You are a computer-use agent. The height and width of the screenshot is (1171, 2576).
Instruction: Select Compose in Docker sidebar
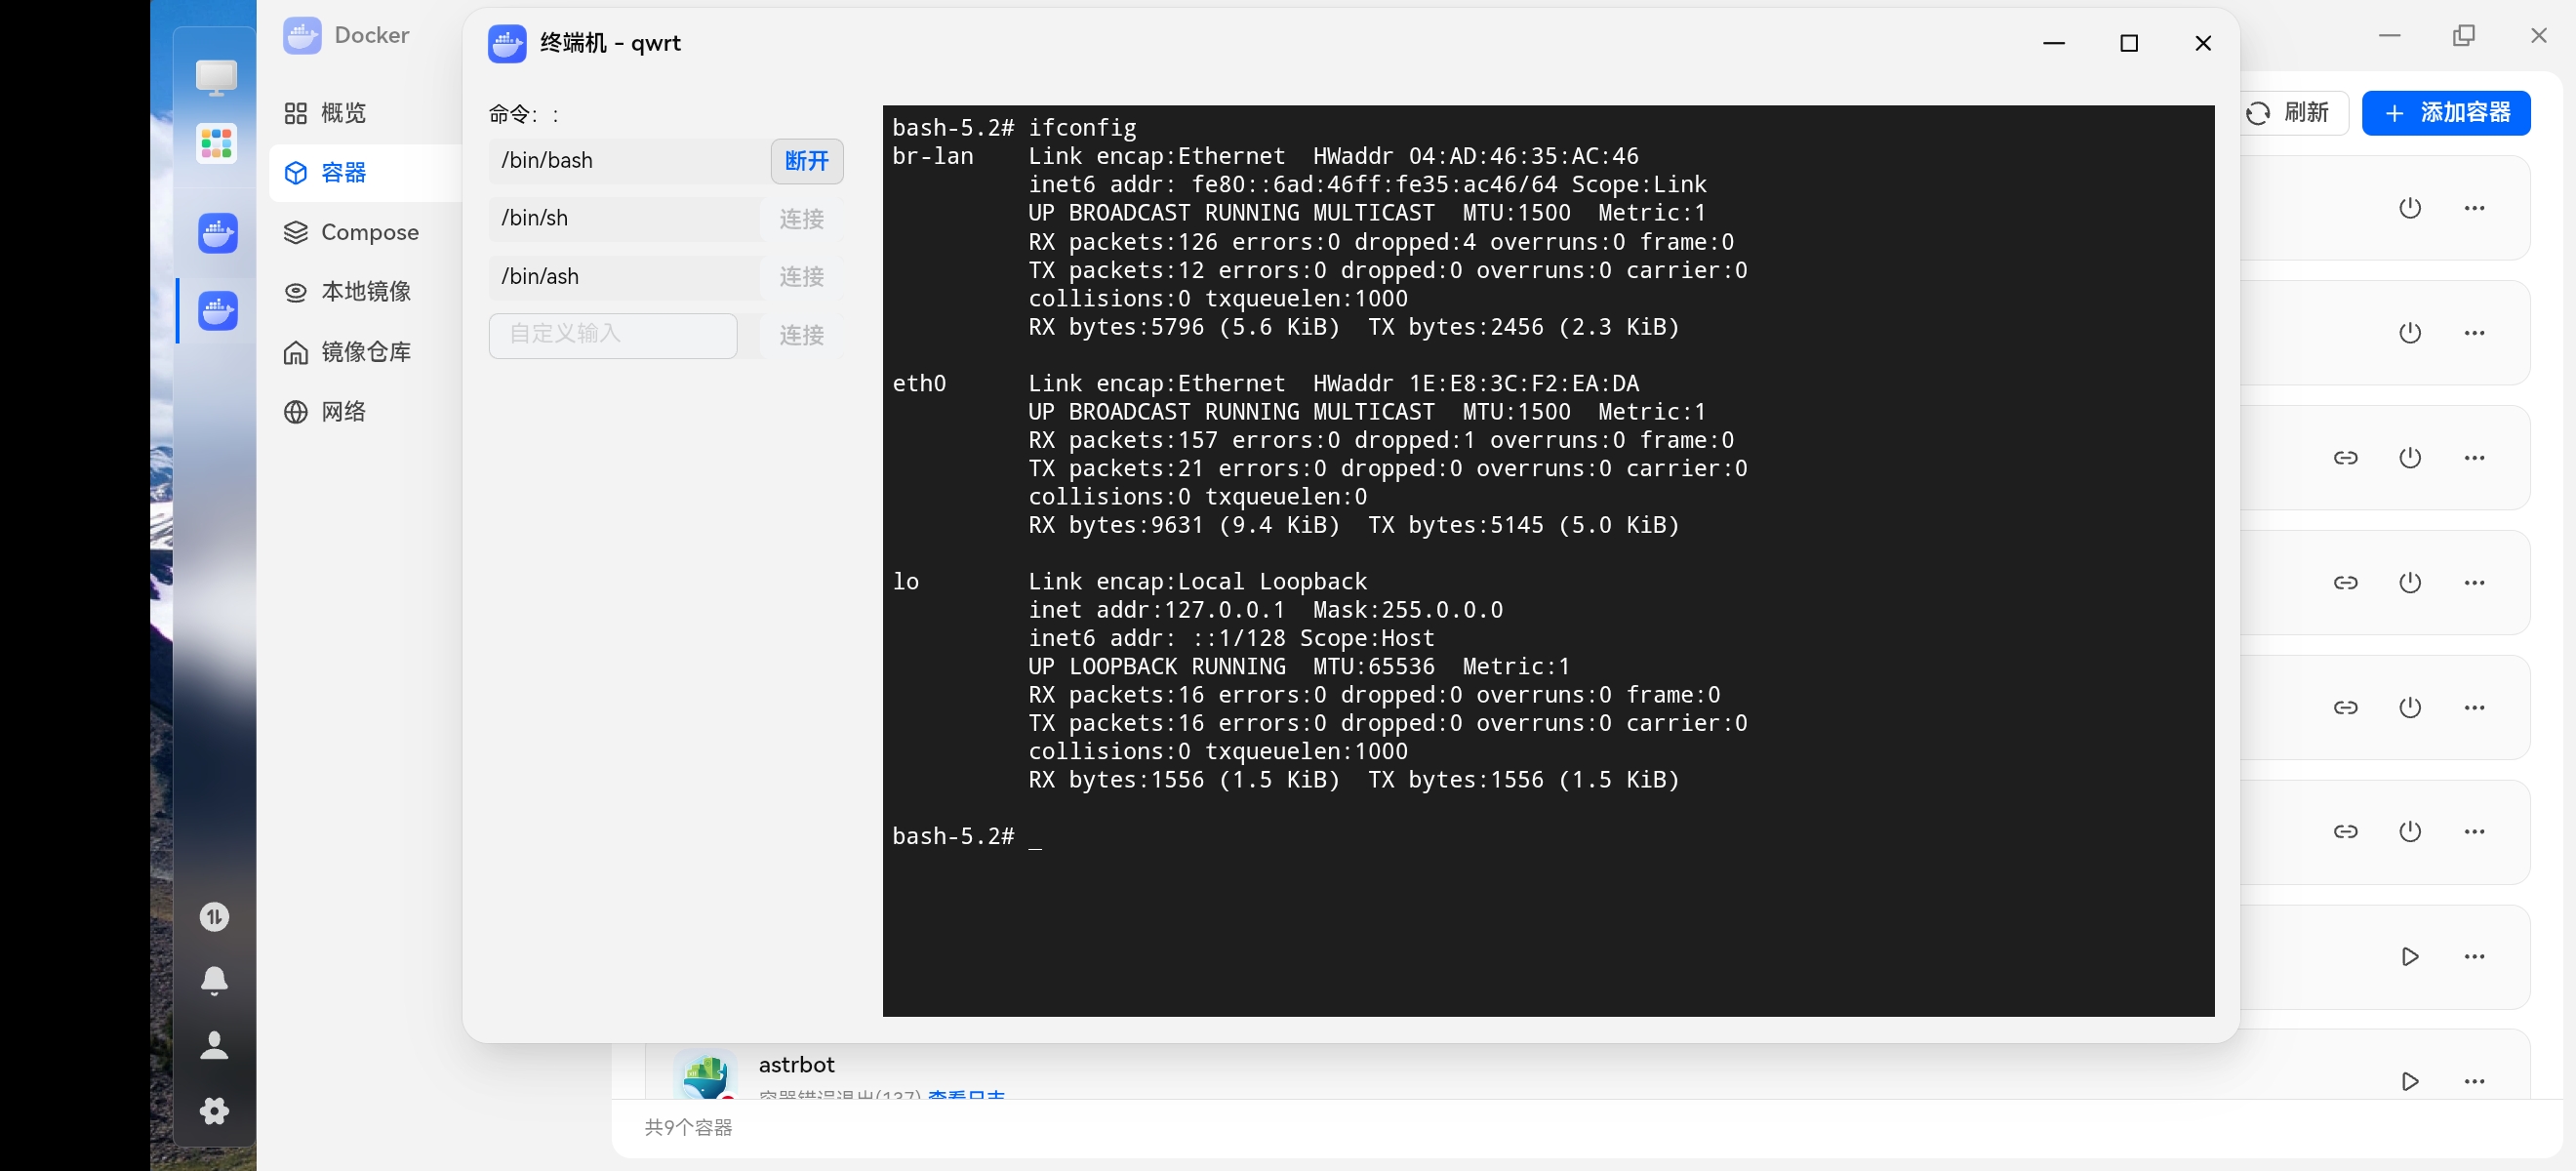click(x=351, y=232)
